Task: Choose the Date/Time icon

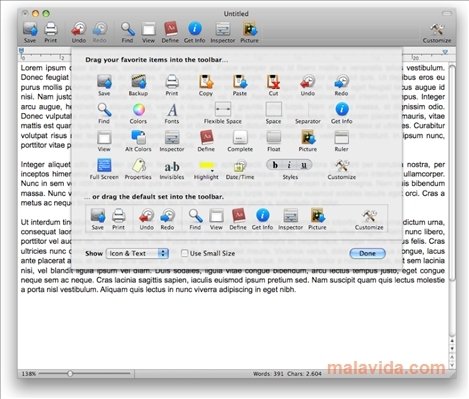Action: 240,166
